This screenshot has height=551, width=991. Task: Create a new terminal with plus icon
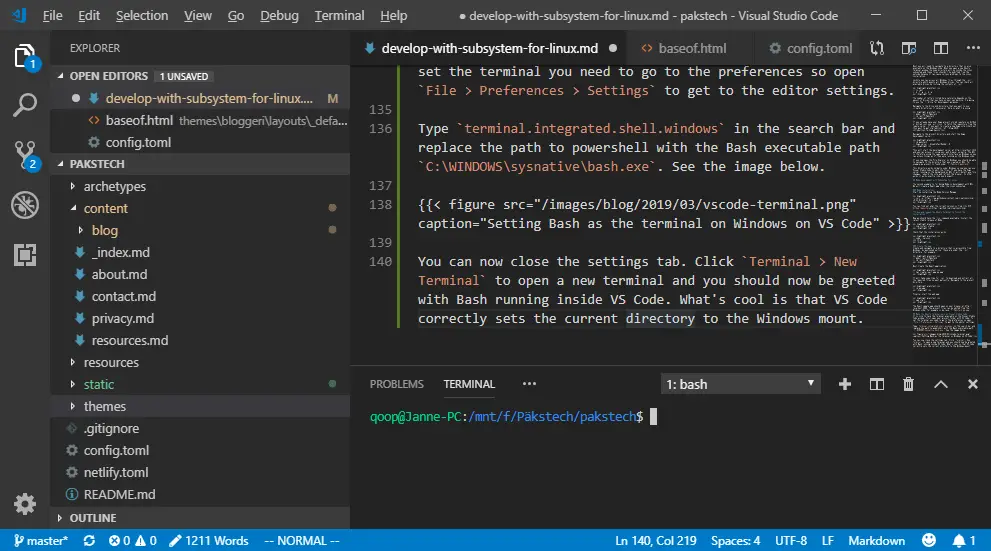point(844,384)
